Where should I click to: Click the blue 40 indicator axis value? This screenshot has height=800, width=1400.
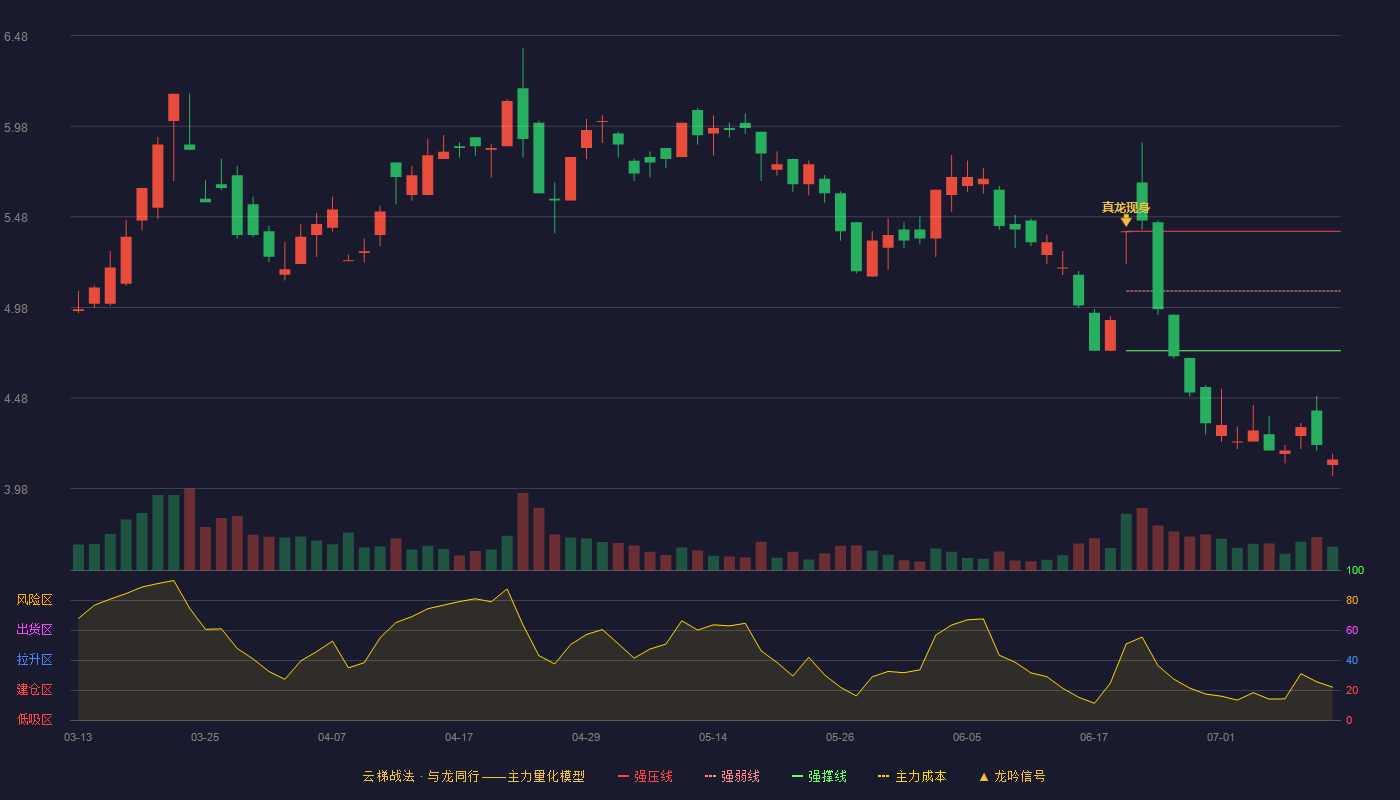click(x=1352, y=660)
